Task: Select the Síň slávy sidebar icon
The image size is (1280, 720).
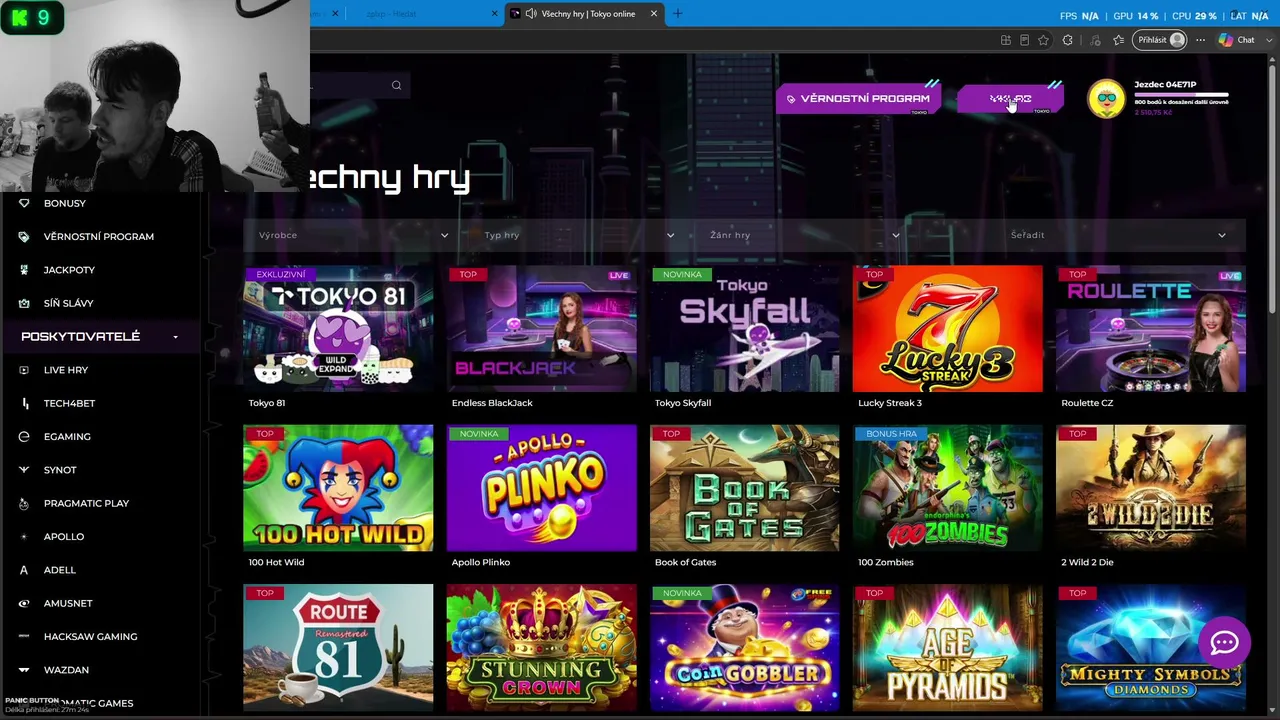Action: [24, 303]
